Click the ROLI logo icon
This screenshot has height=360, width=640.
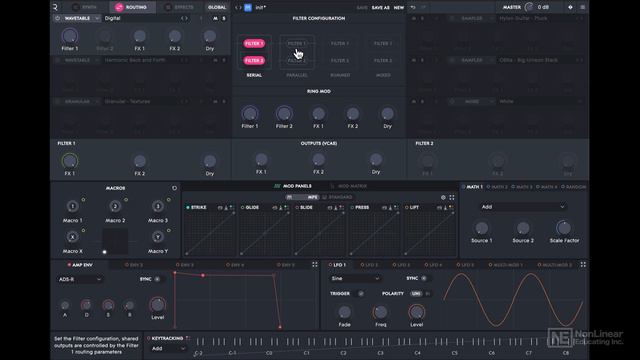coord(56,7)
